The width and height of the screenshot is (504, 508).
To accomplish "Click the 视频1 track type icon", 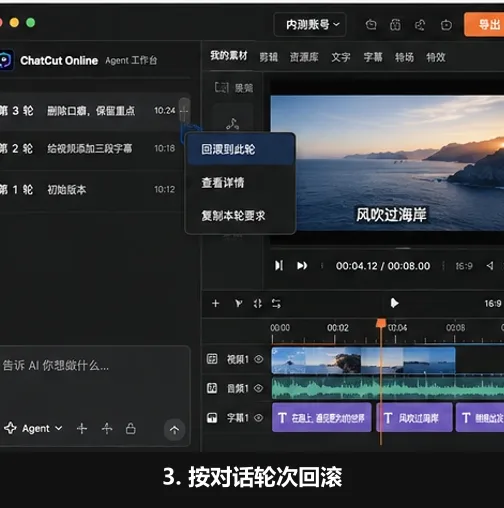I will click(x=212, y=359).
